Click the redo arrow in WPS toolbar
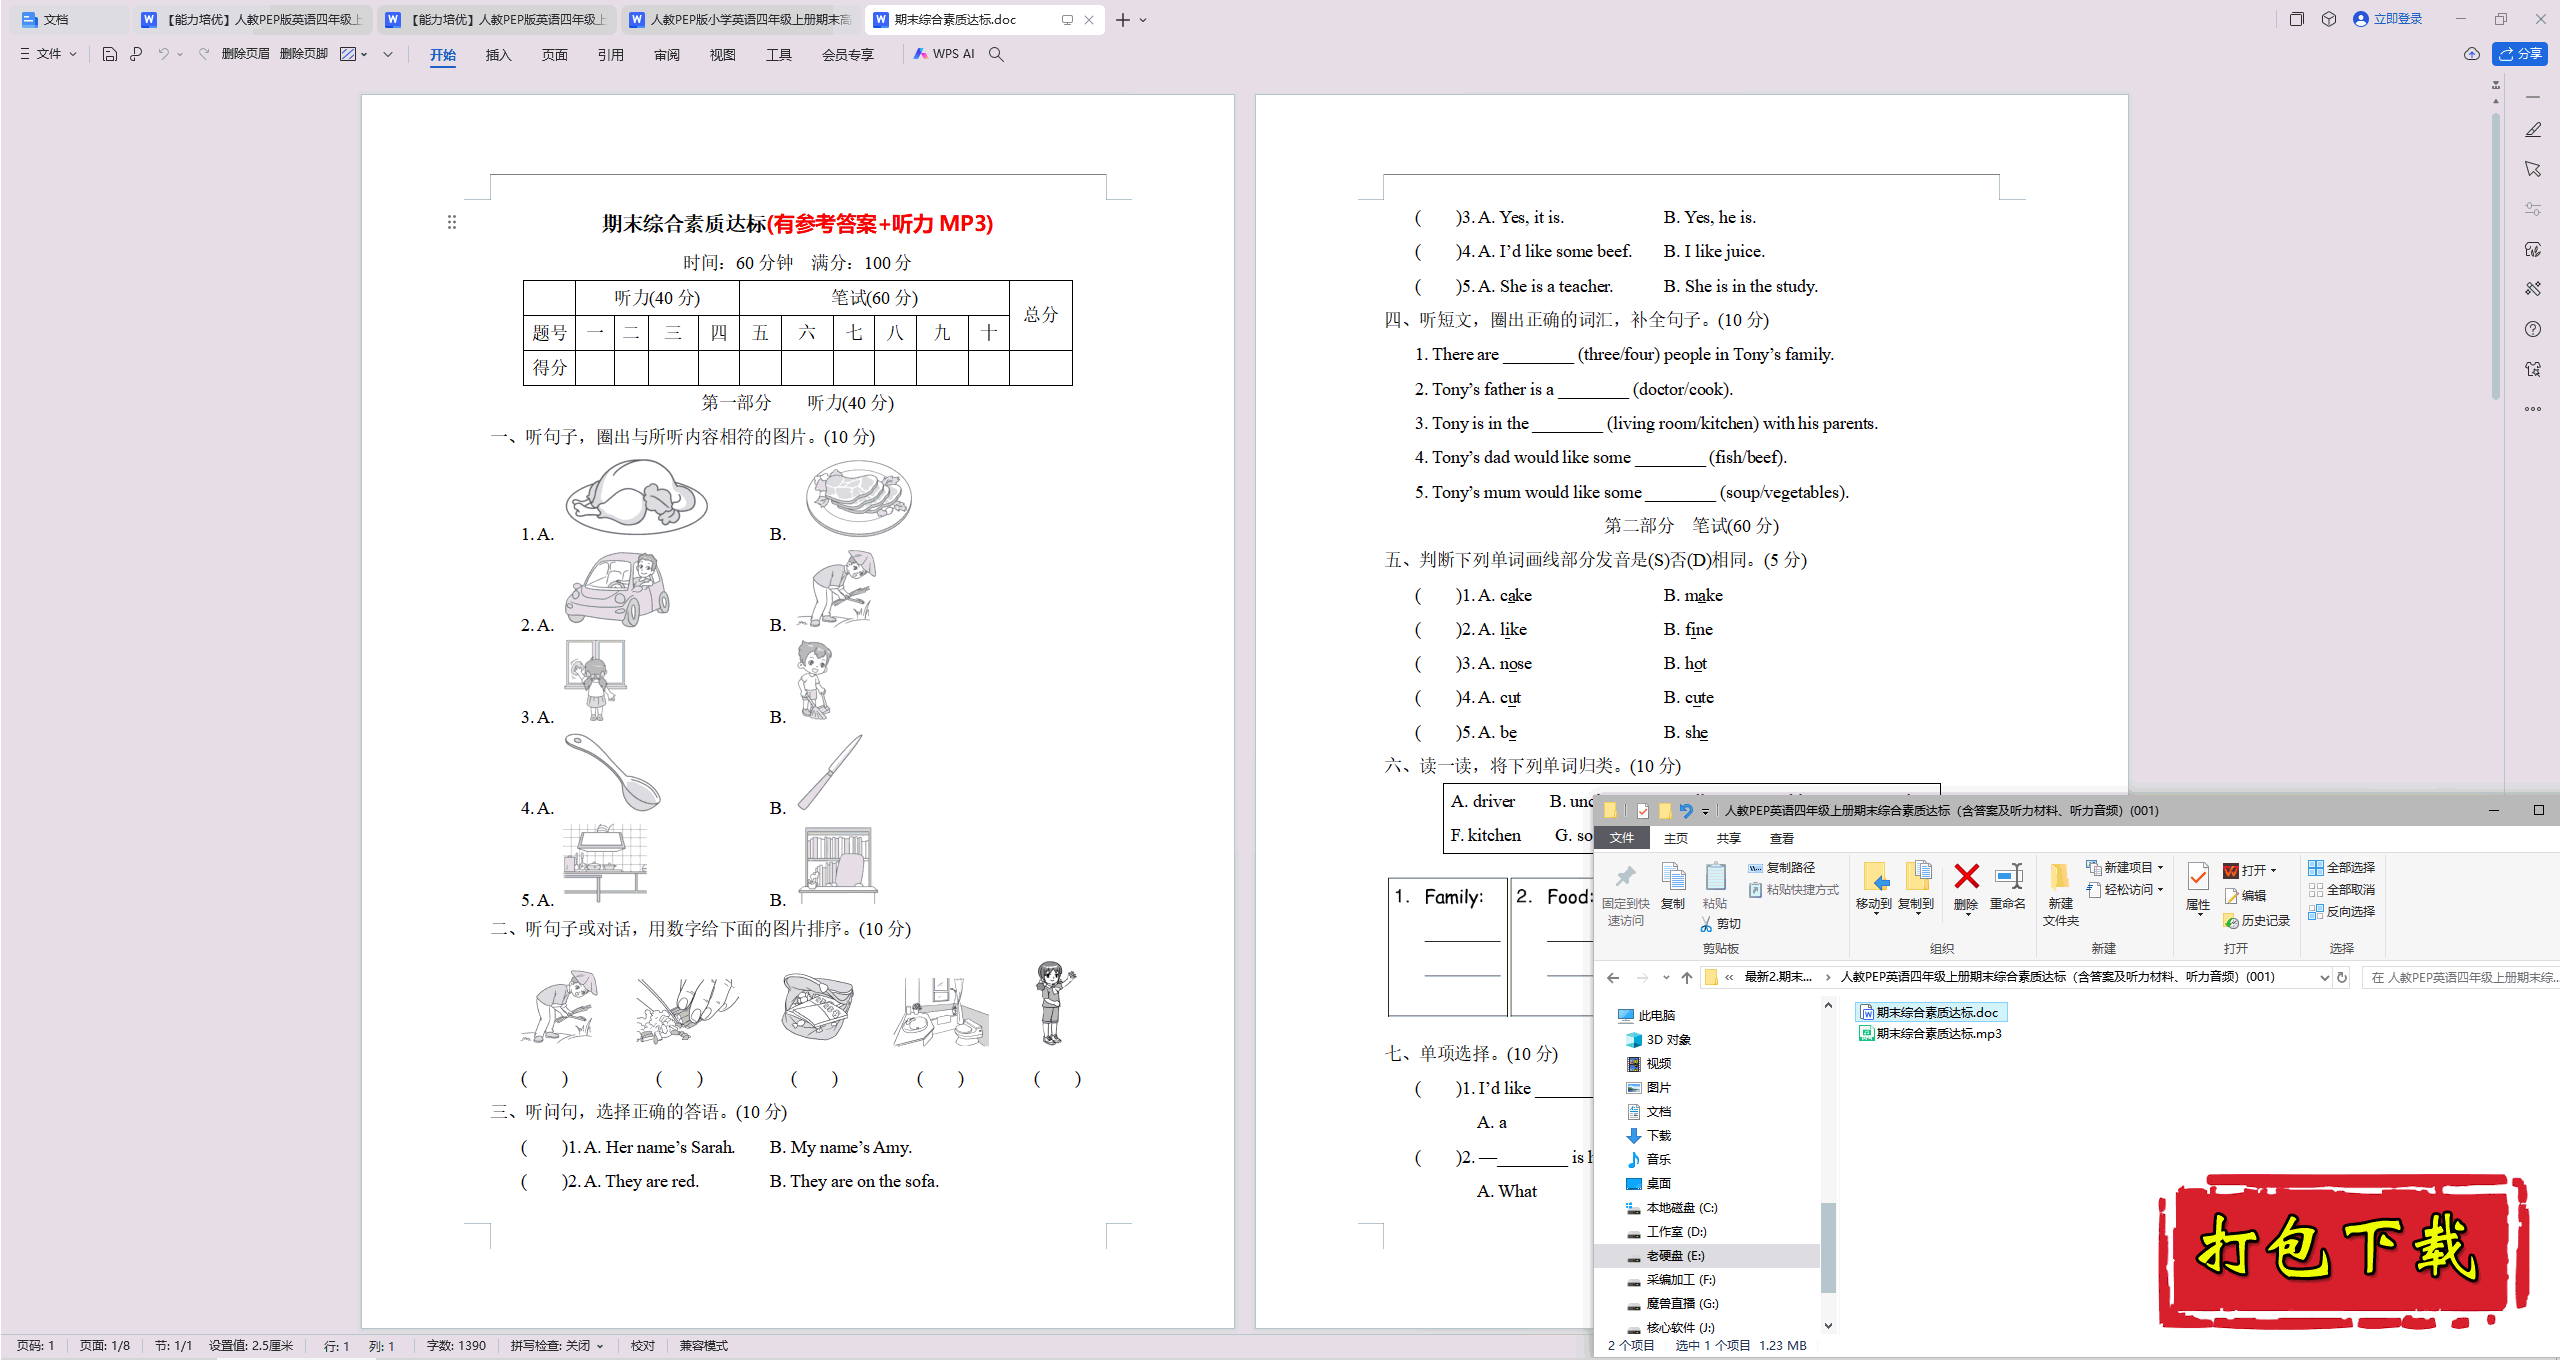Screen dimensions: 2560x1360 204,54
